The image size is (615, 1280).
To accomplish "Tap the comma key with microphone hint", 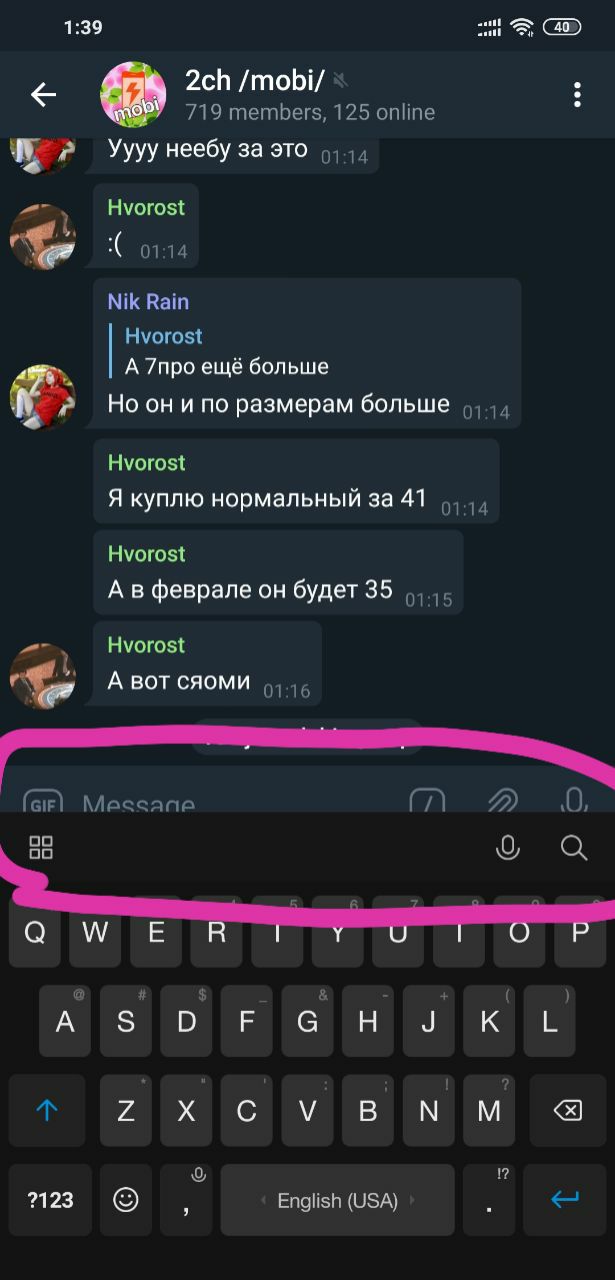I will click(187, 1200).
